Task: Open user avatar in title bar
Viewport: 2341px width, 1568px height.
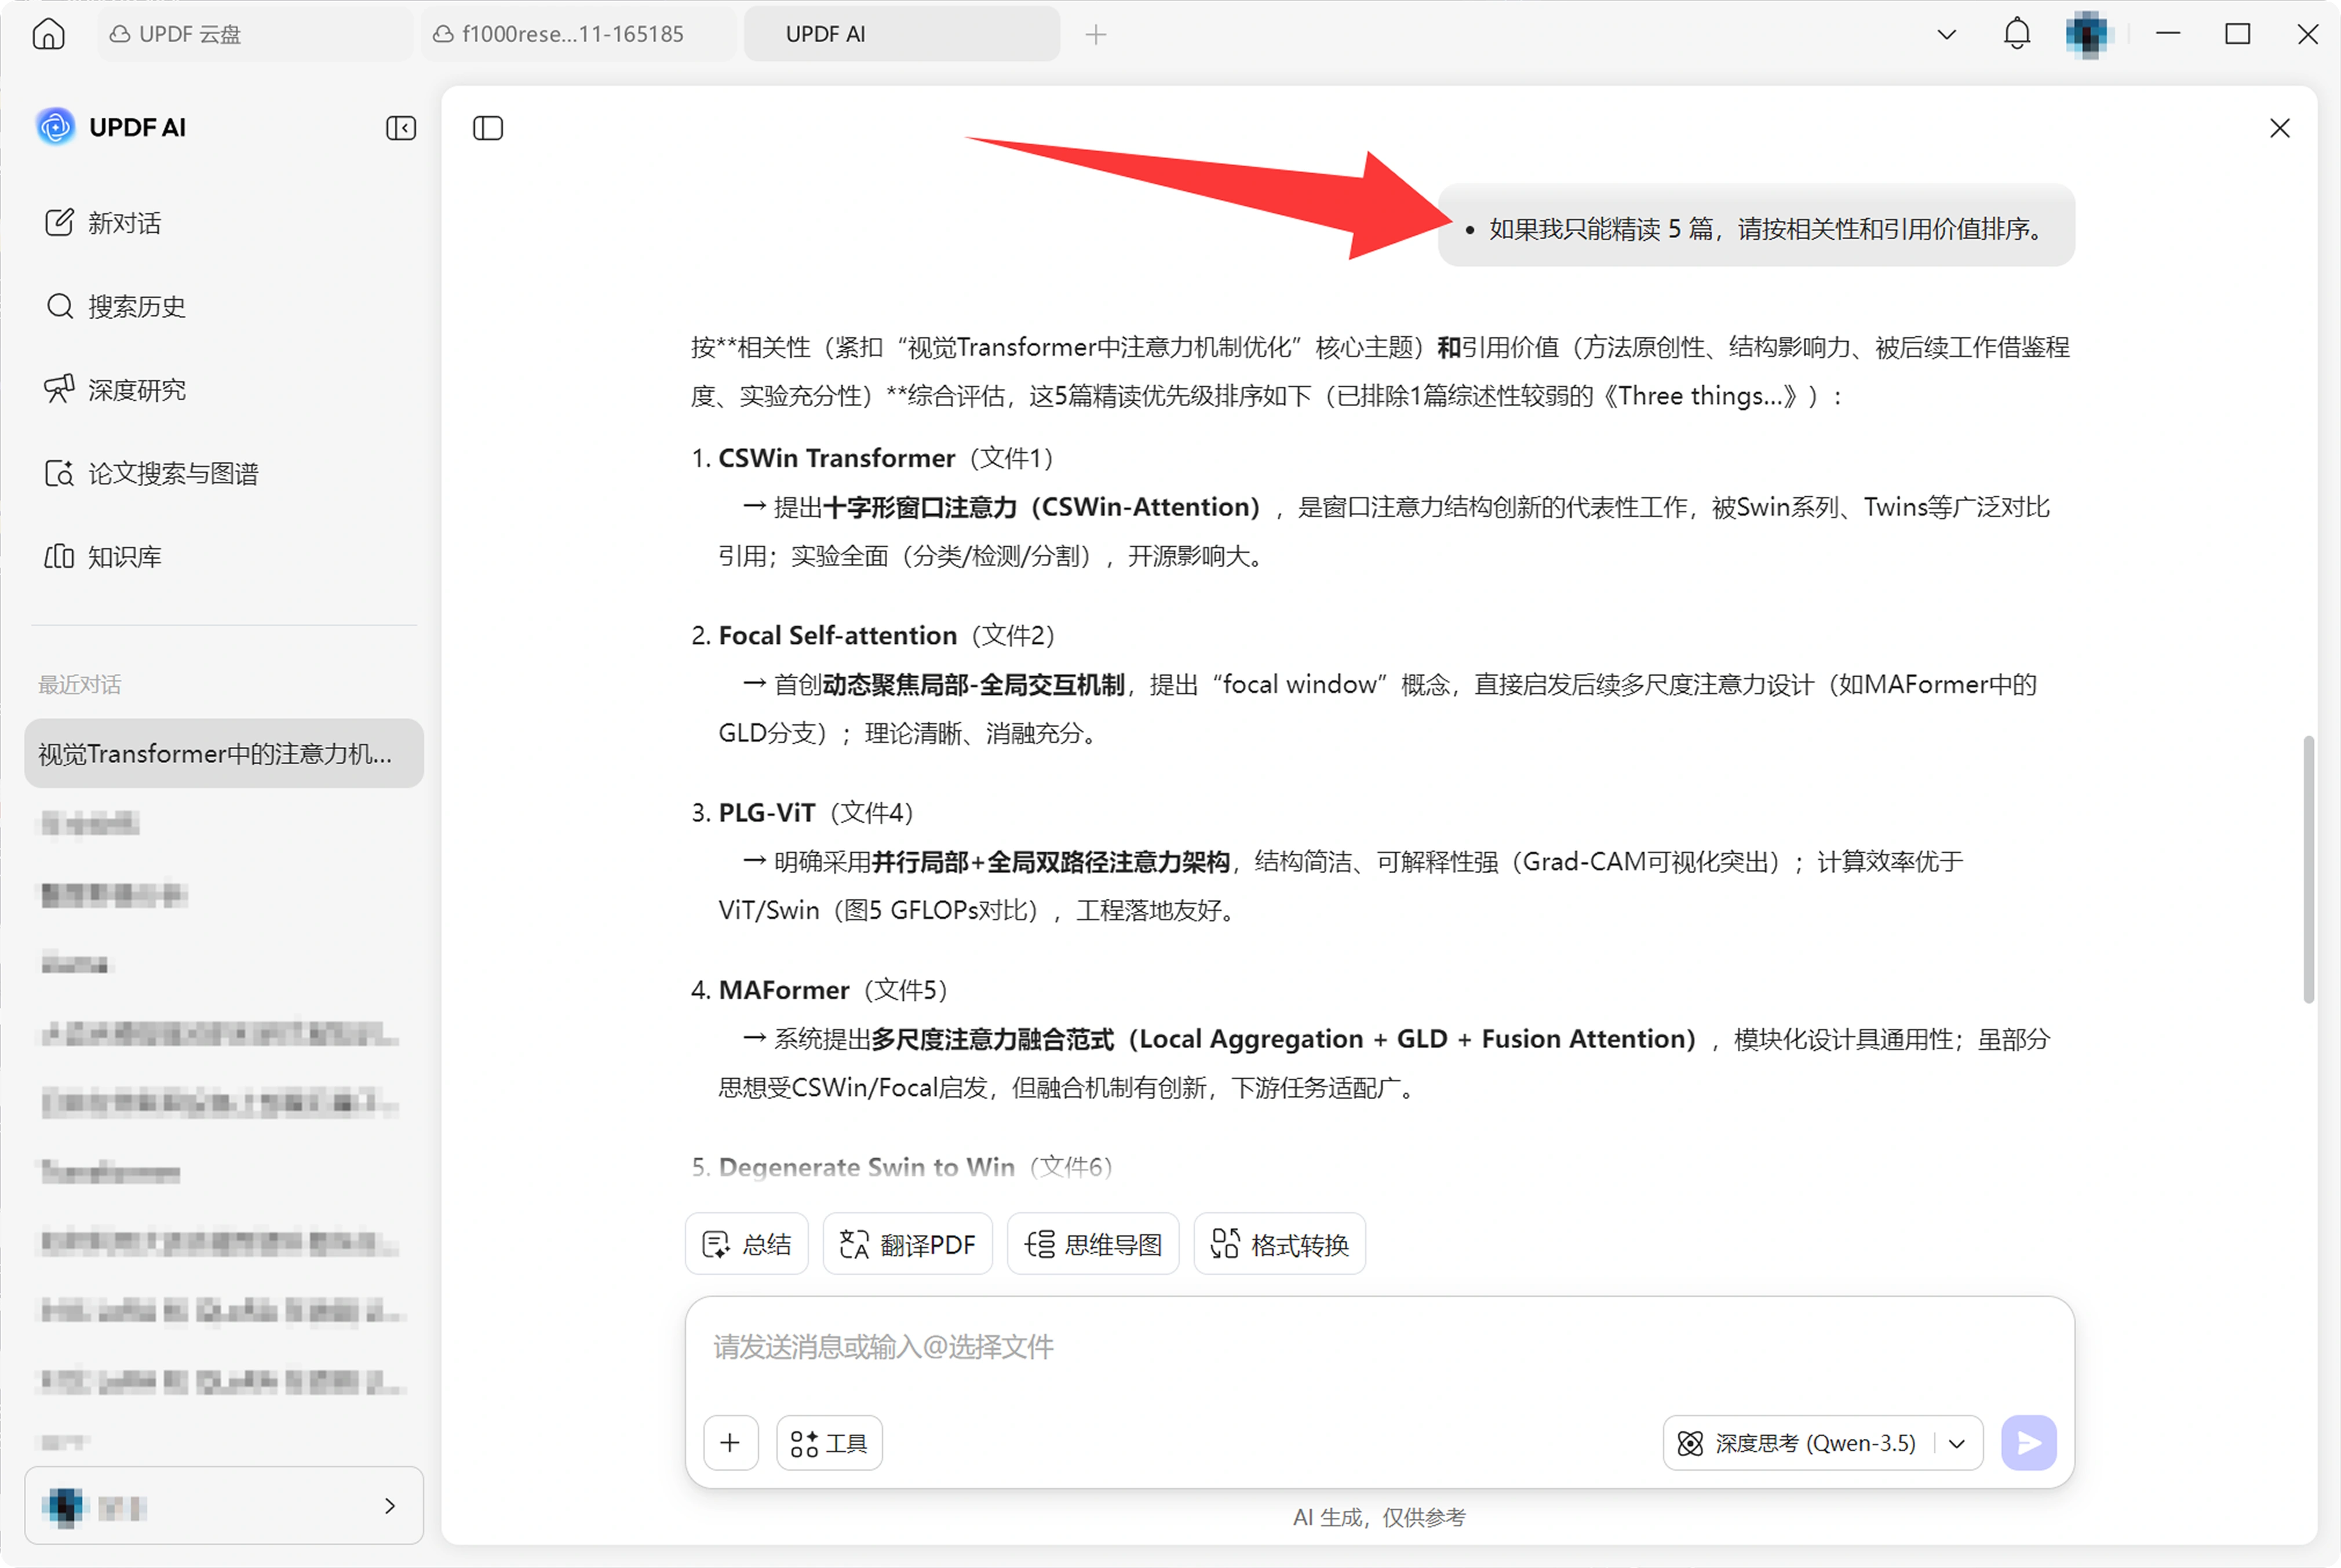Action: [x=2087, y=35]
